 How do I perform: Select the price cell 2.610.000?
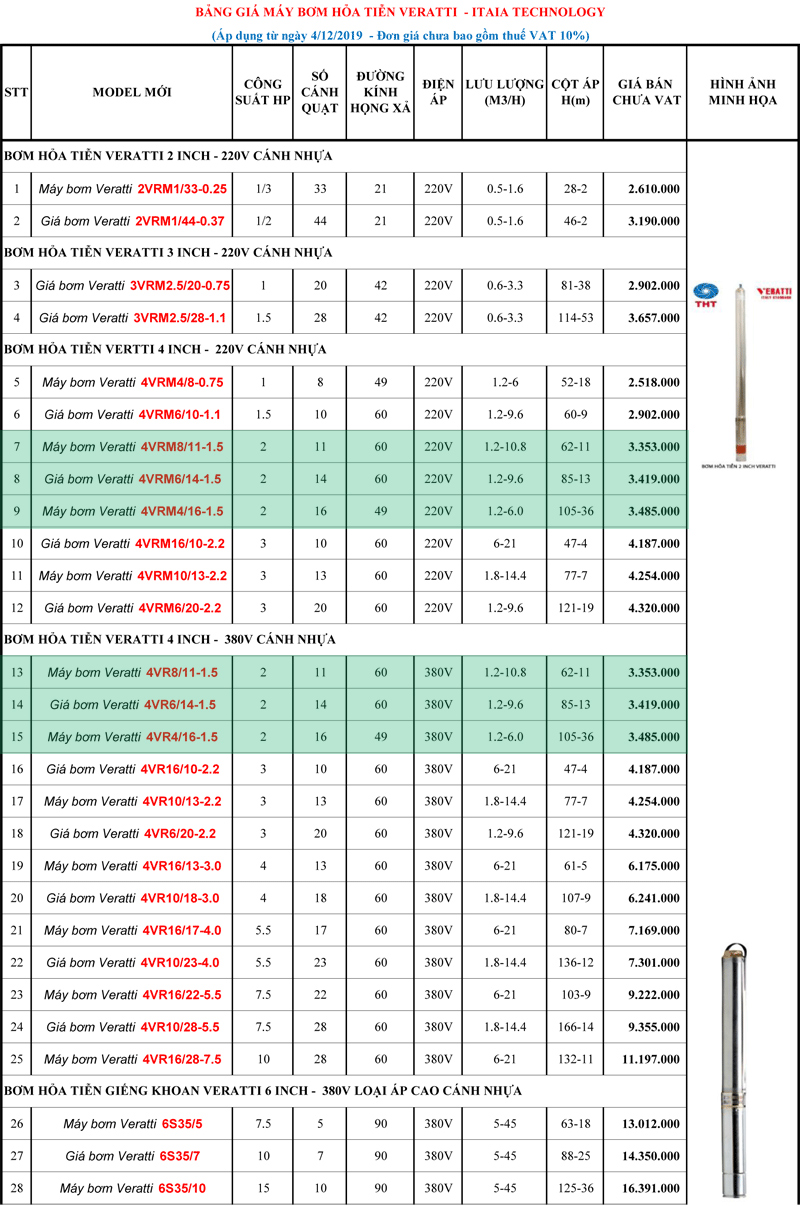(654, 188)
